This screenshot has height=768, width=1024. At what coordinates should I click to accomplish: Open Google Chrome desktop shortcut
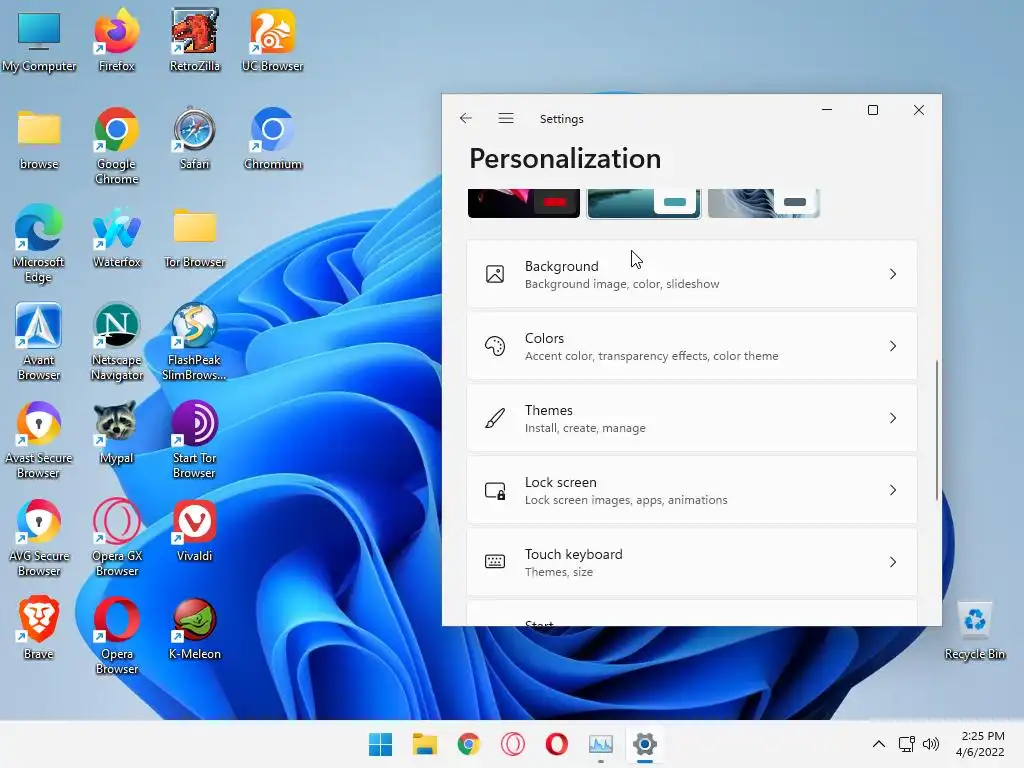(x=116, y=146)
